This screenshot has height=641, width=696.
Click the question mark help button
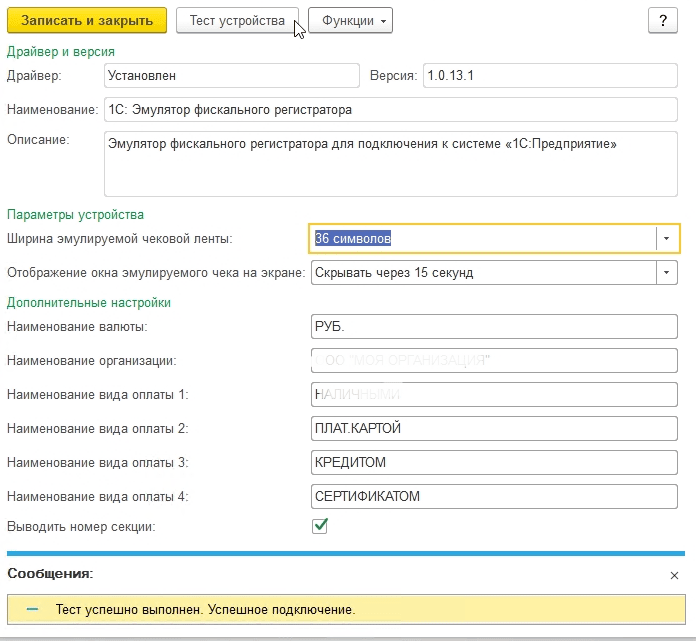(663, 21)
